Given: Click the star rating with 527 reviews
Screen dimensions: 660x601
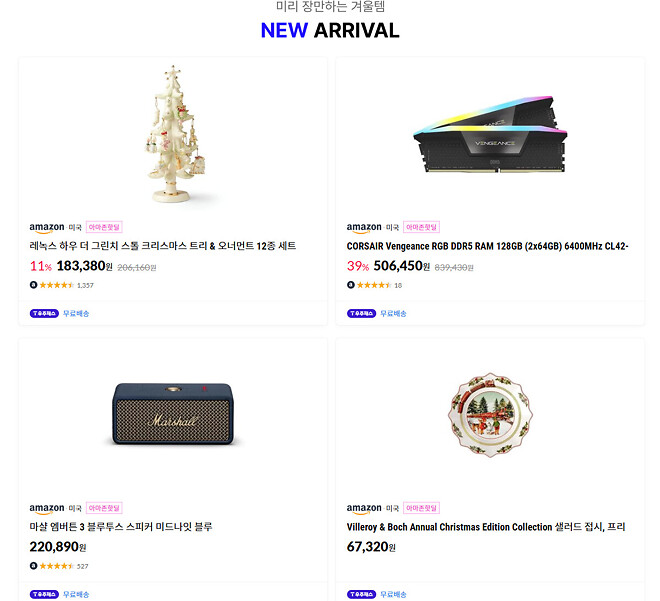Looking at the screenshot, I should click(59, 566).
